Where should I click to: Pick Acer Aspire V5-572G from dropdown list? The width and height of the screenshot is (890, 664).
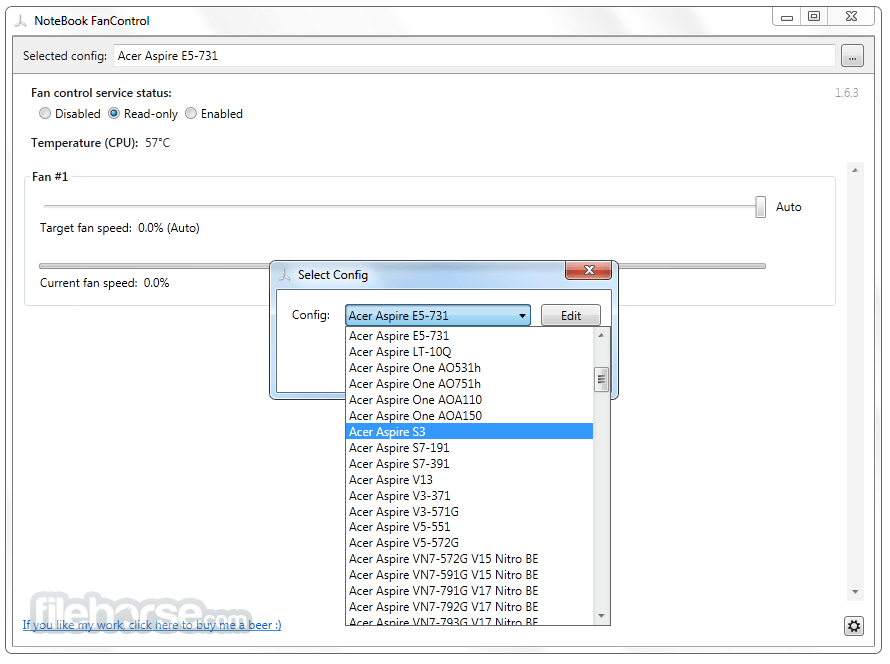[469, 543]
